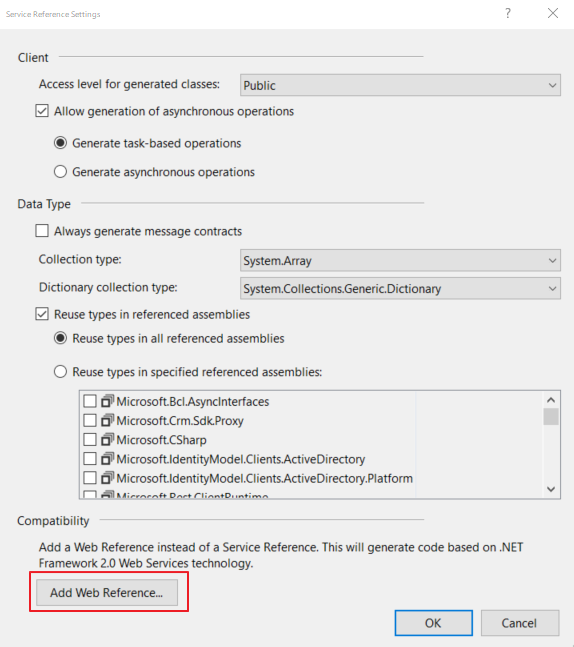Click the help question mark icon
The height and width of the screenshot is (647, 574).
click(508, 14)
